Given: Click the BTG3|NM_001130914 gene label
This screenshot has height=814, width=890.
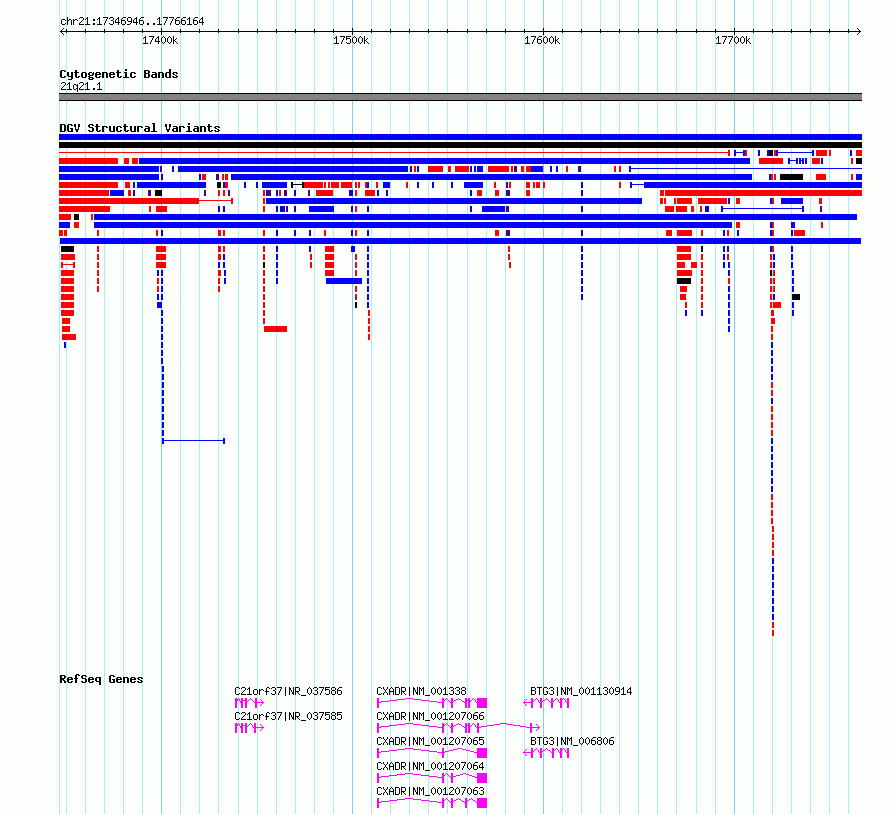Looking at the screenshot, I should 581,691.
